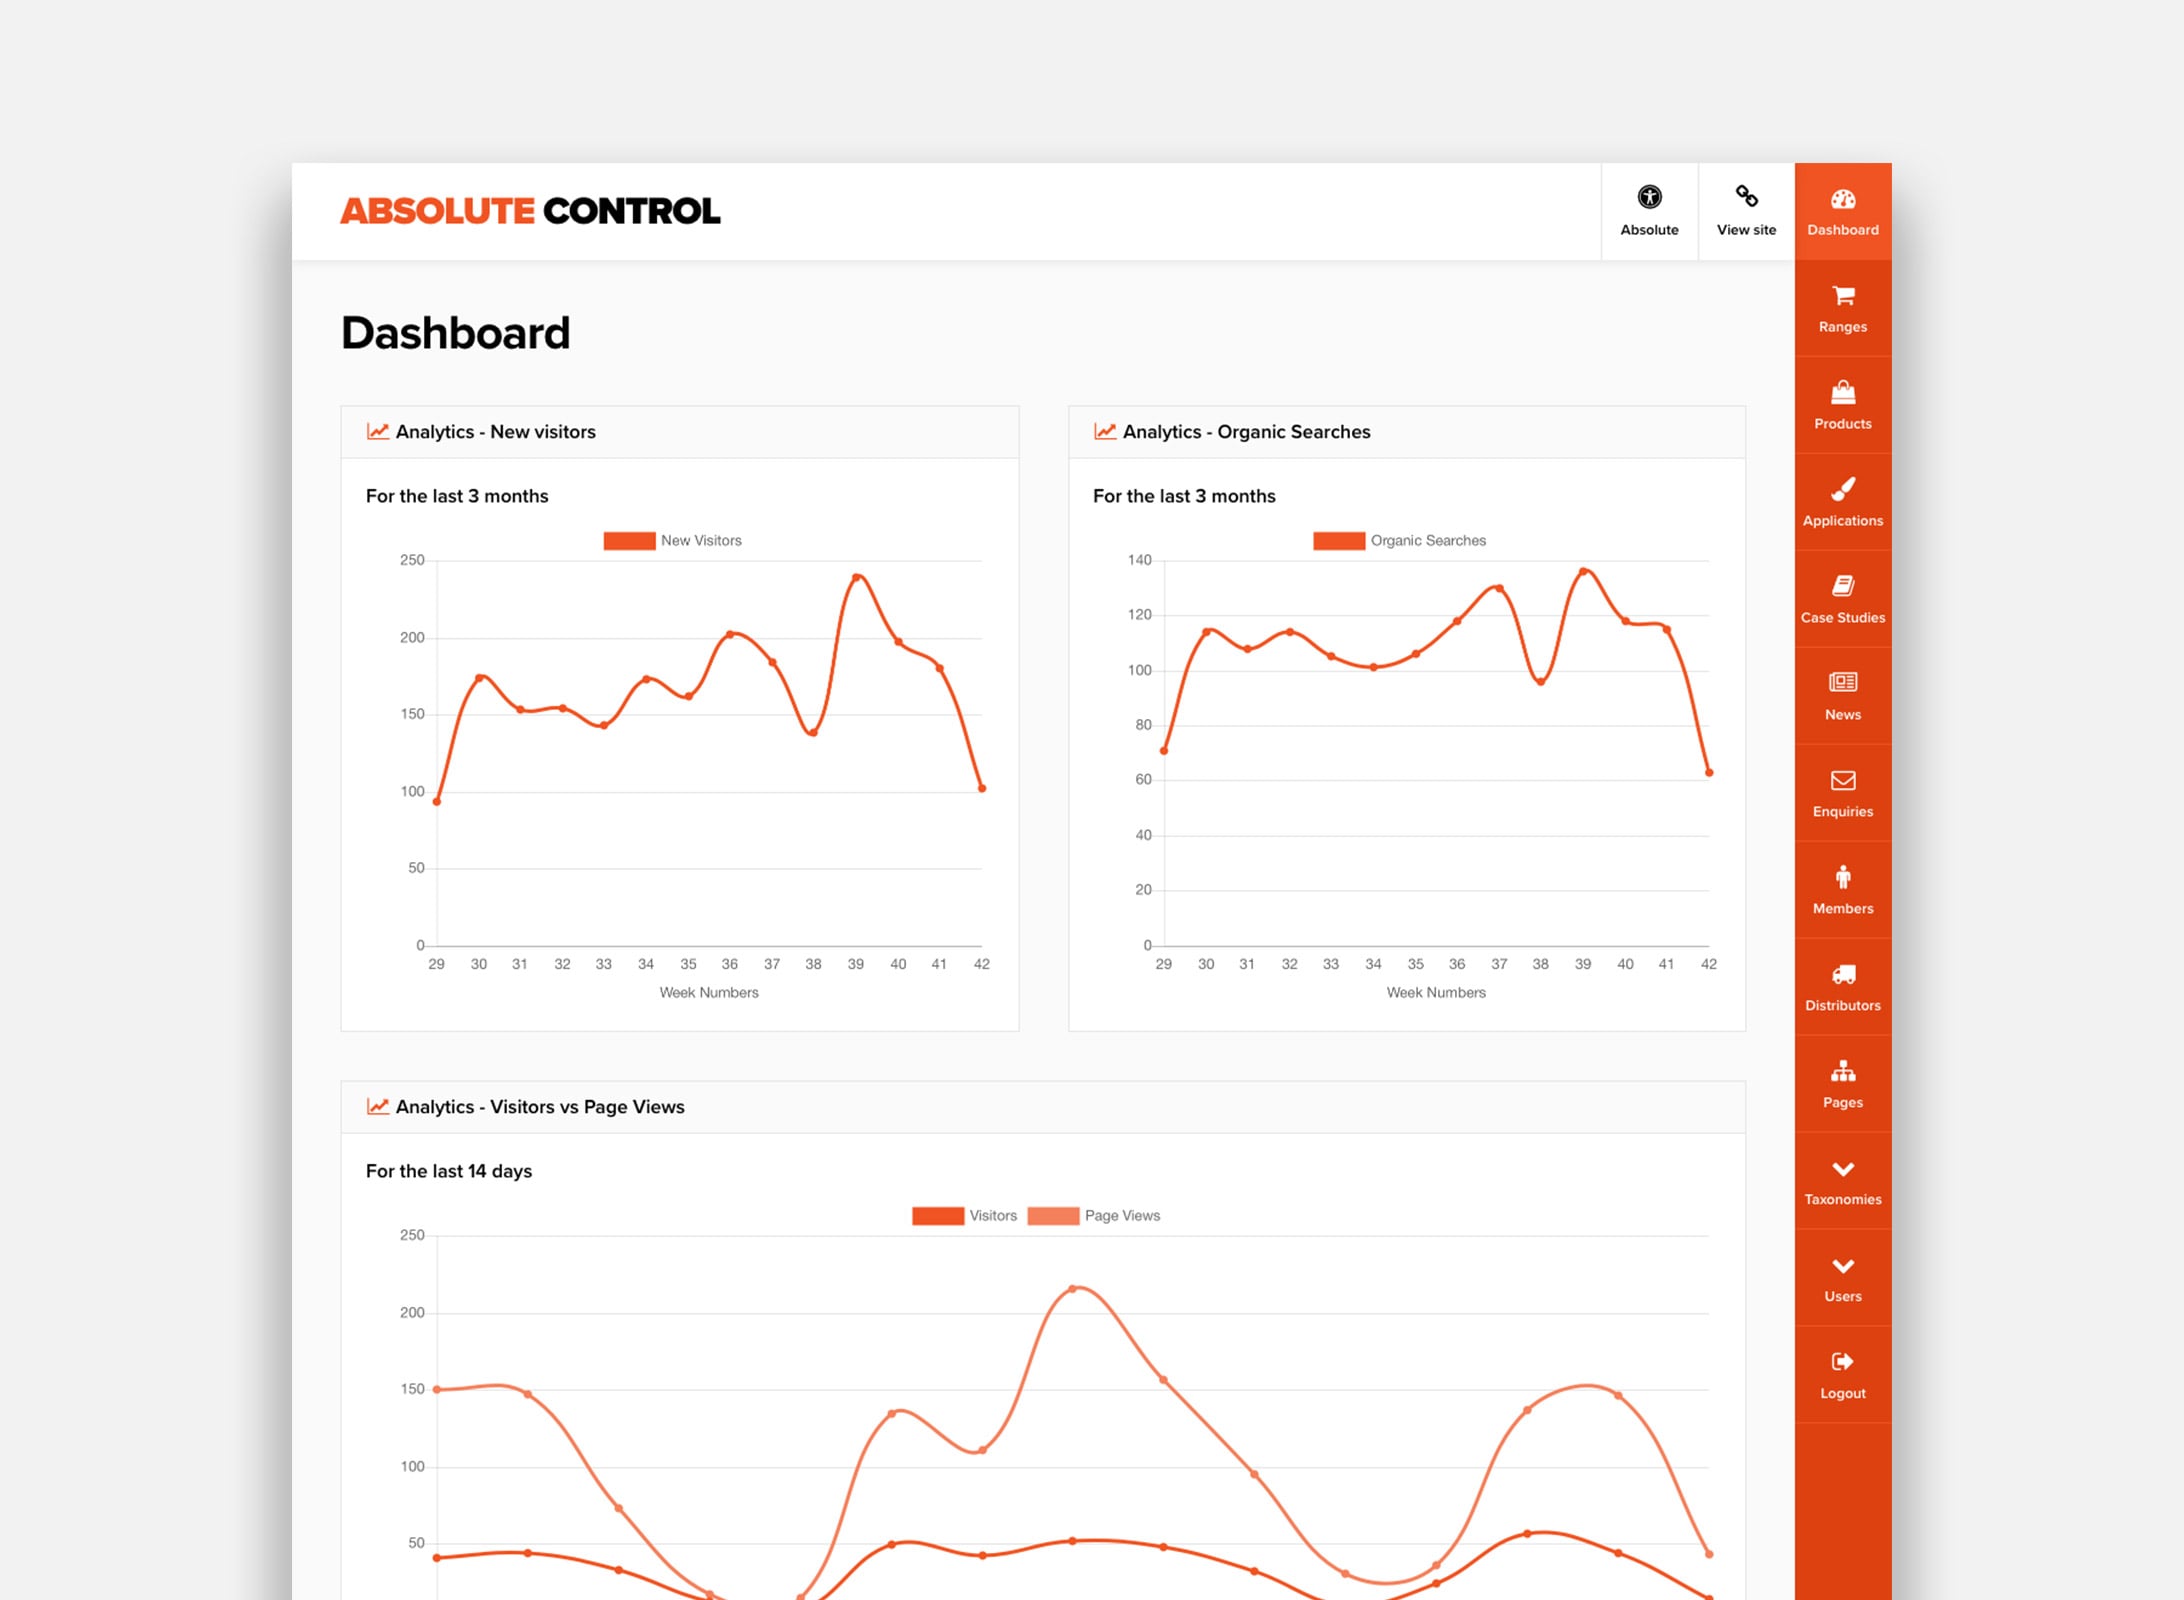This screenshot has width=2184, height=1600.
Task: Open Distributors via the truck icon
Action: coord(1842,974)
